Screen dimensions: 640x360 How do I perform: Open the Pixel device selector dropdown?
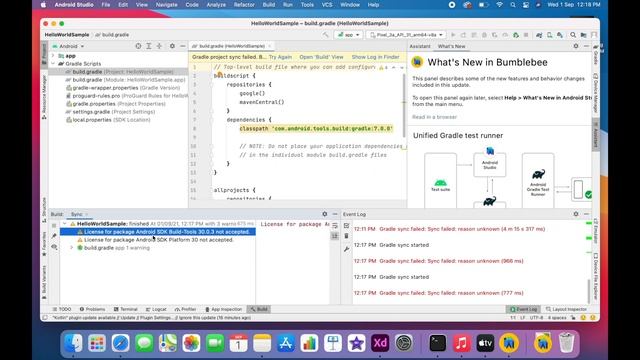(406, 35)
